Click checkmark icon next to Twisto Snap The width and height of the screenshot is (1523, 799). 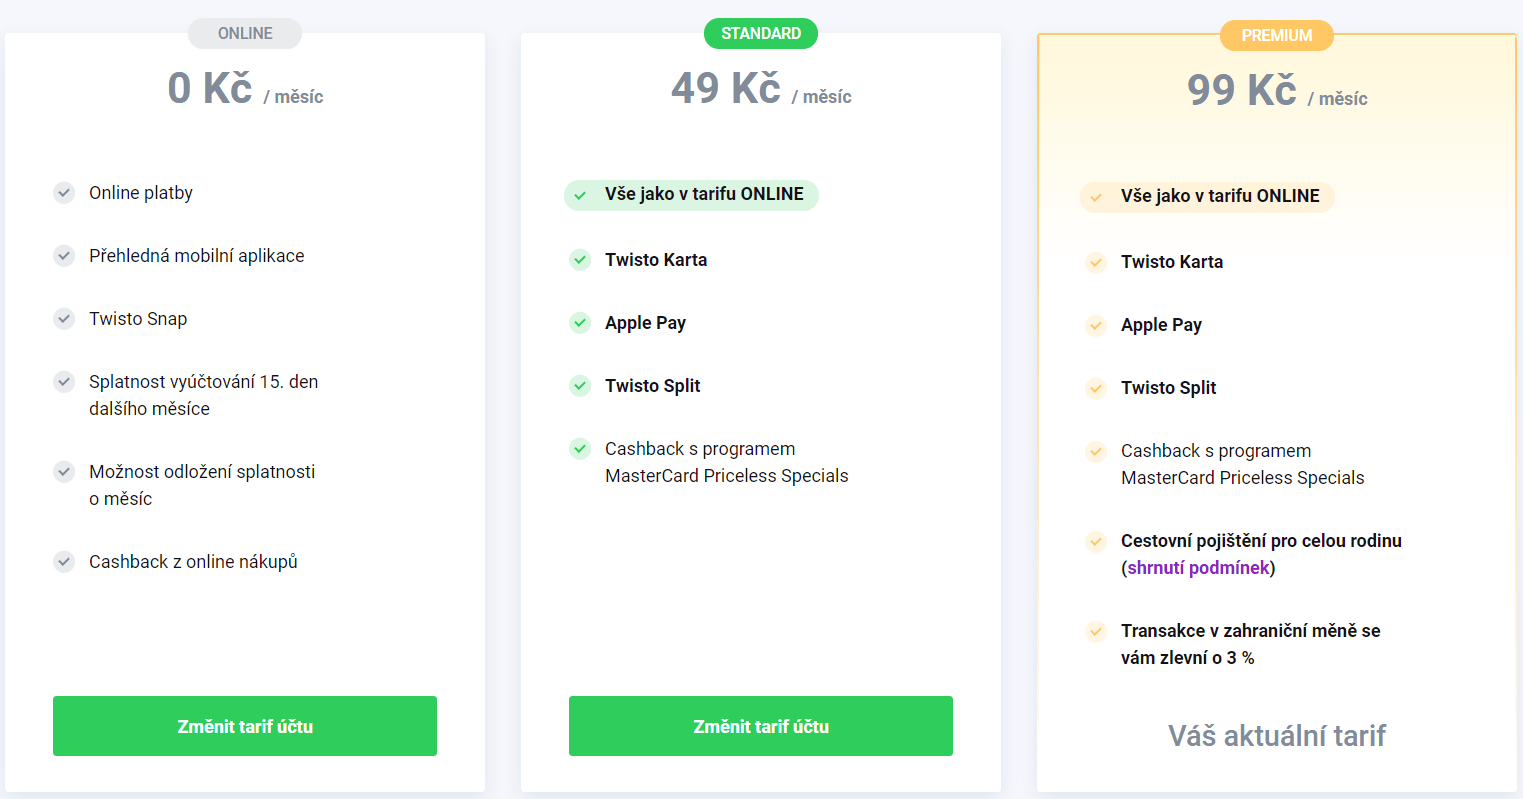[x=64, y=319]
